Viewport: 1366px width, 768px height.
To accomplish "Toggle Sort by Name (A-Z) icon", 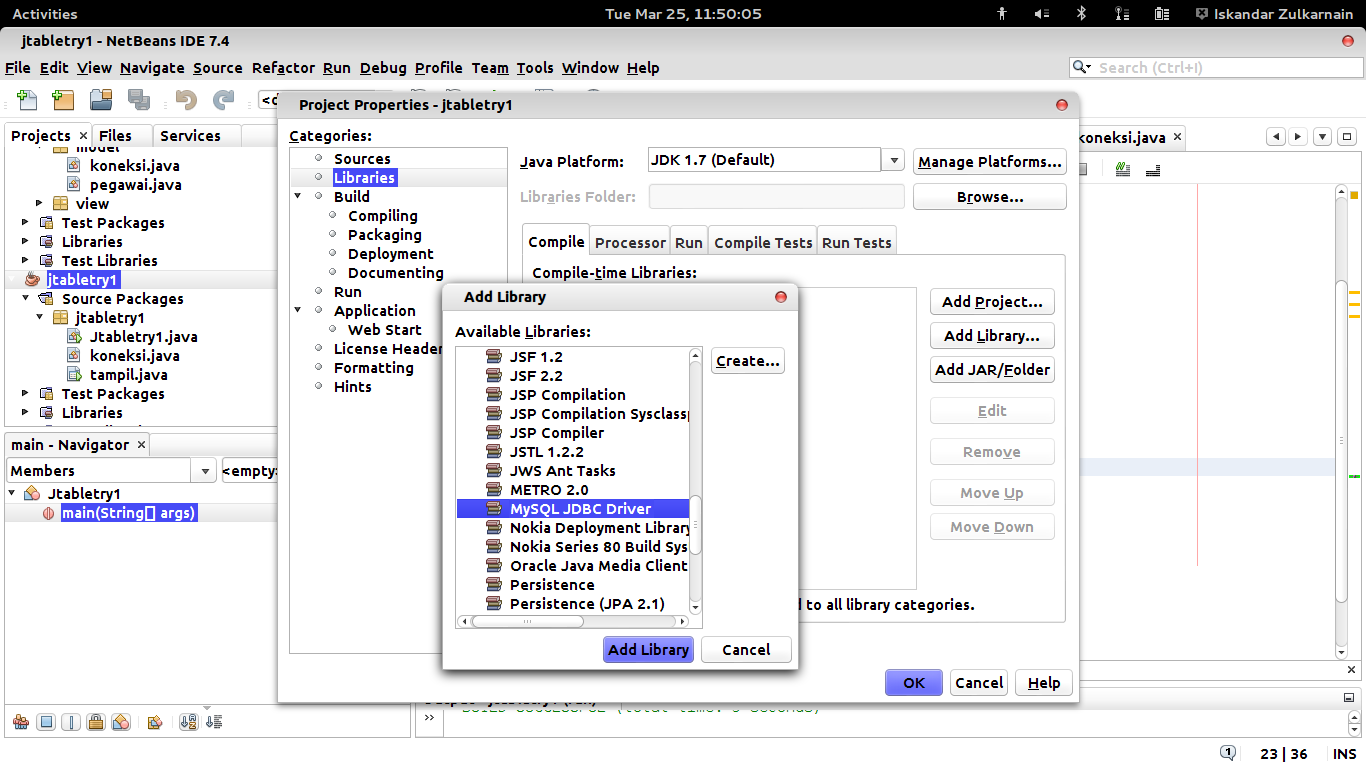I will pos(188,722).
